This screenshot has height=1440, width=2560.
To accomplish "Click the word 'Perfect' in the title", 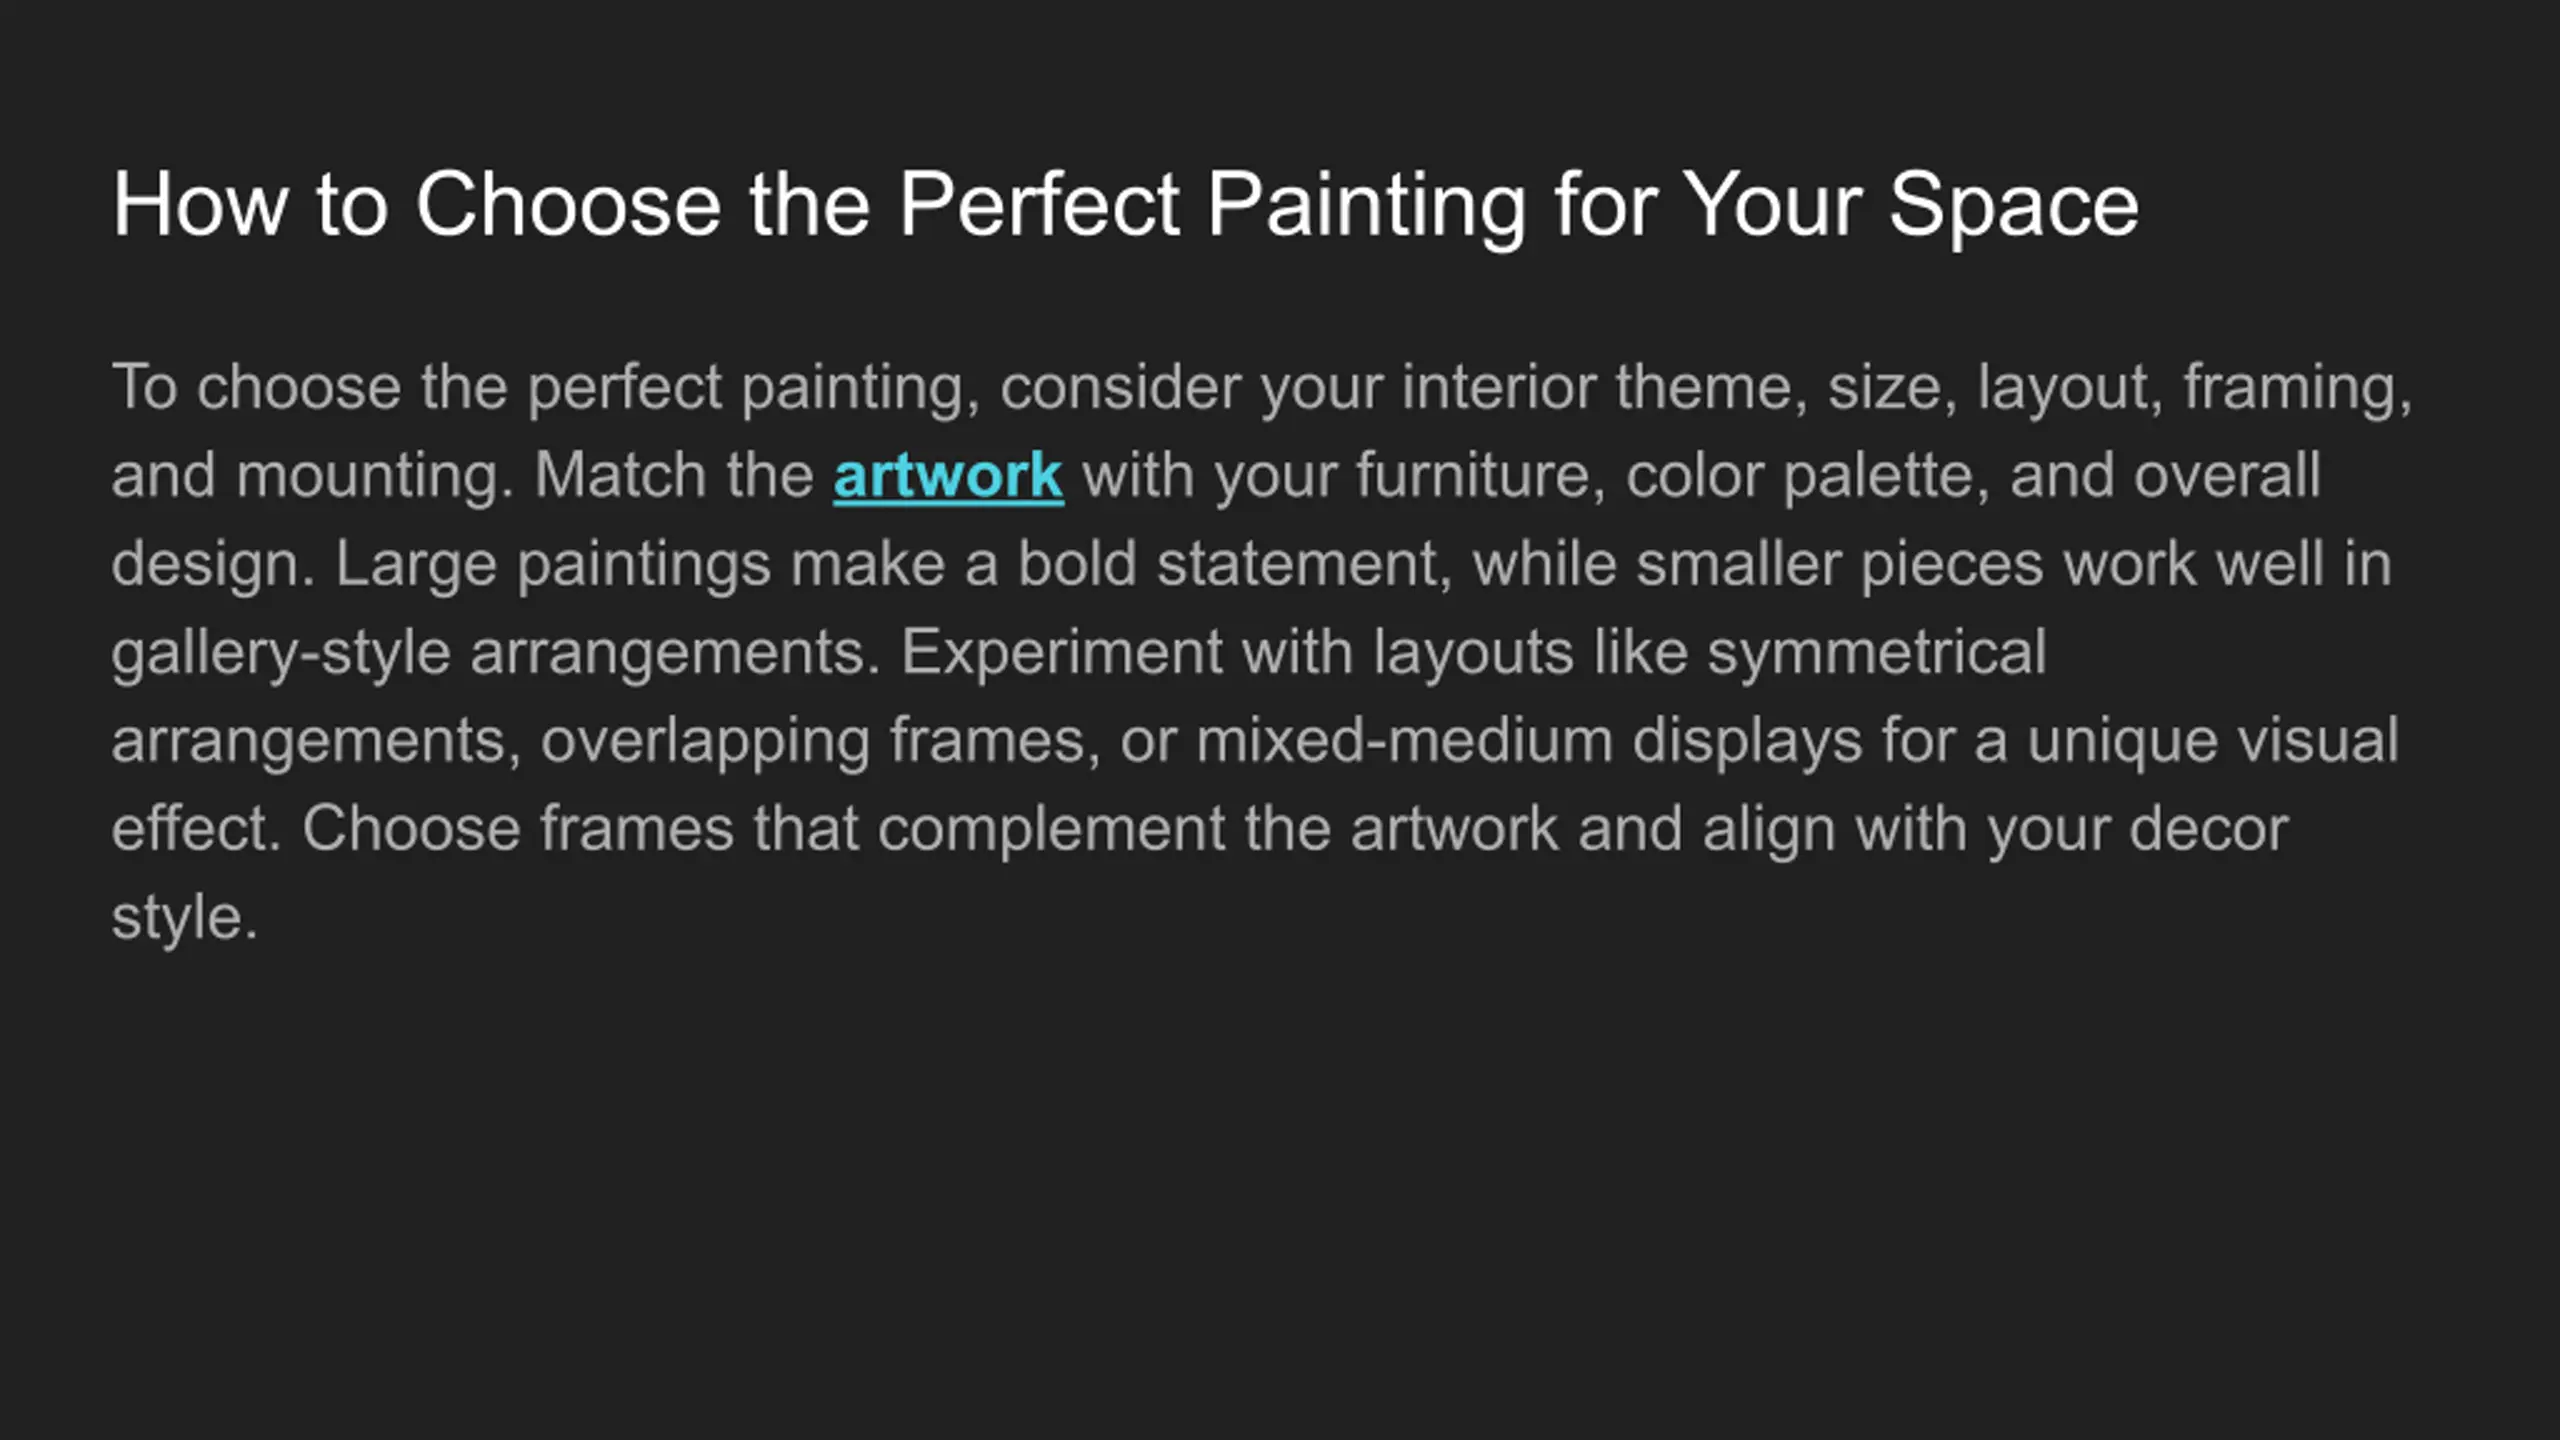I will [1039, 204].
